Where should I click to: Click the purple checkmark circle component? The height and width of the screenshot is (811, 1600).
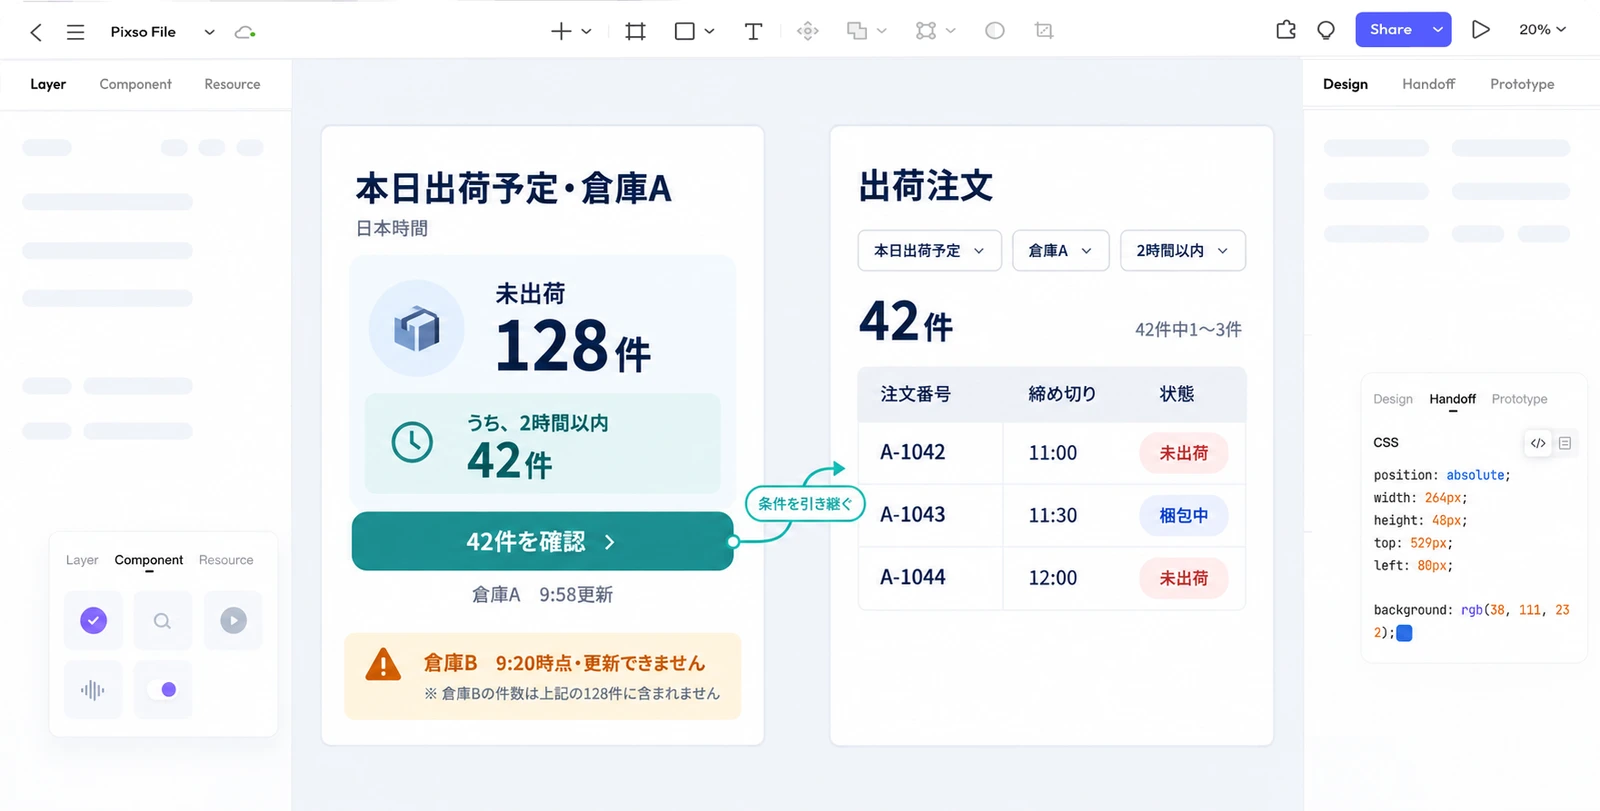93,621
